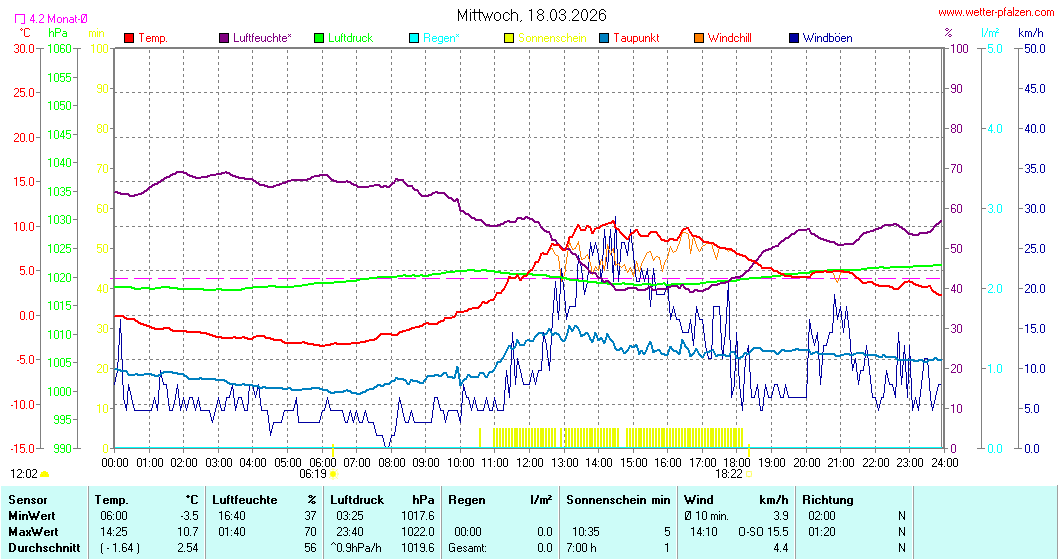Click the sun icon beside 12:02
Screen dimensions: 1058x559
[45, 474]
